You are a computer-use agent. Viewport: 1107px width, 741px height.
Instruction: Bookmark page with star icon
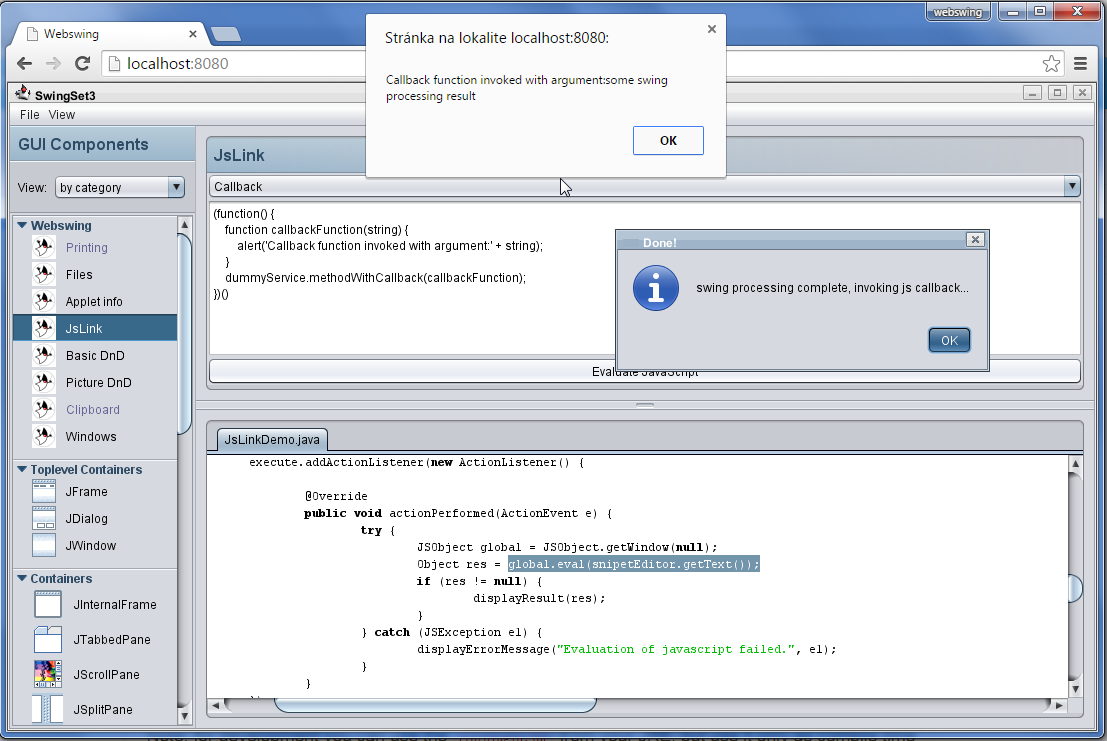coord(1051,64)
